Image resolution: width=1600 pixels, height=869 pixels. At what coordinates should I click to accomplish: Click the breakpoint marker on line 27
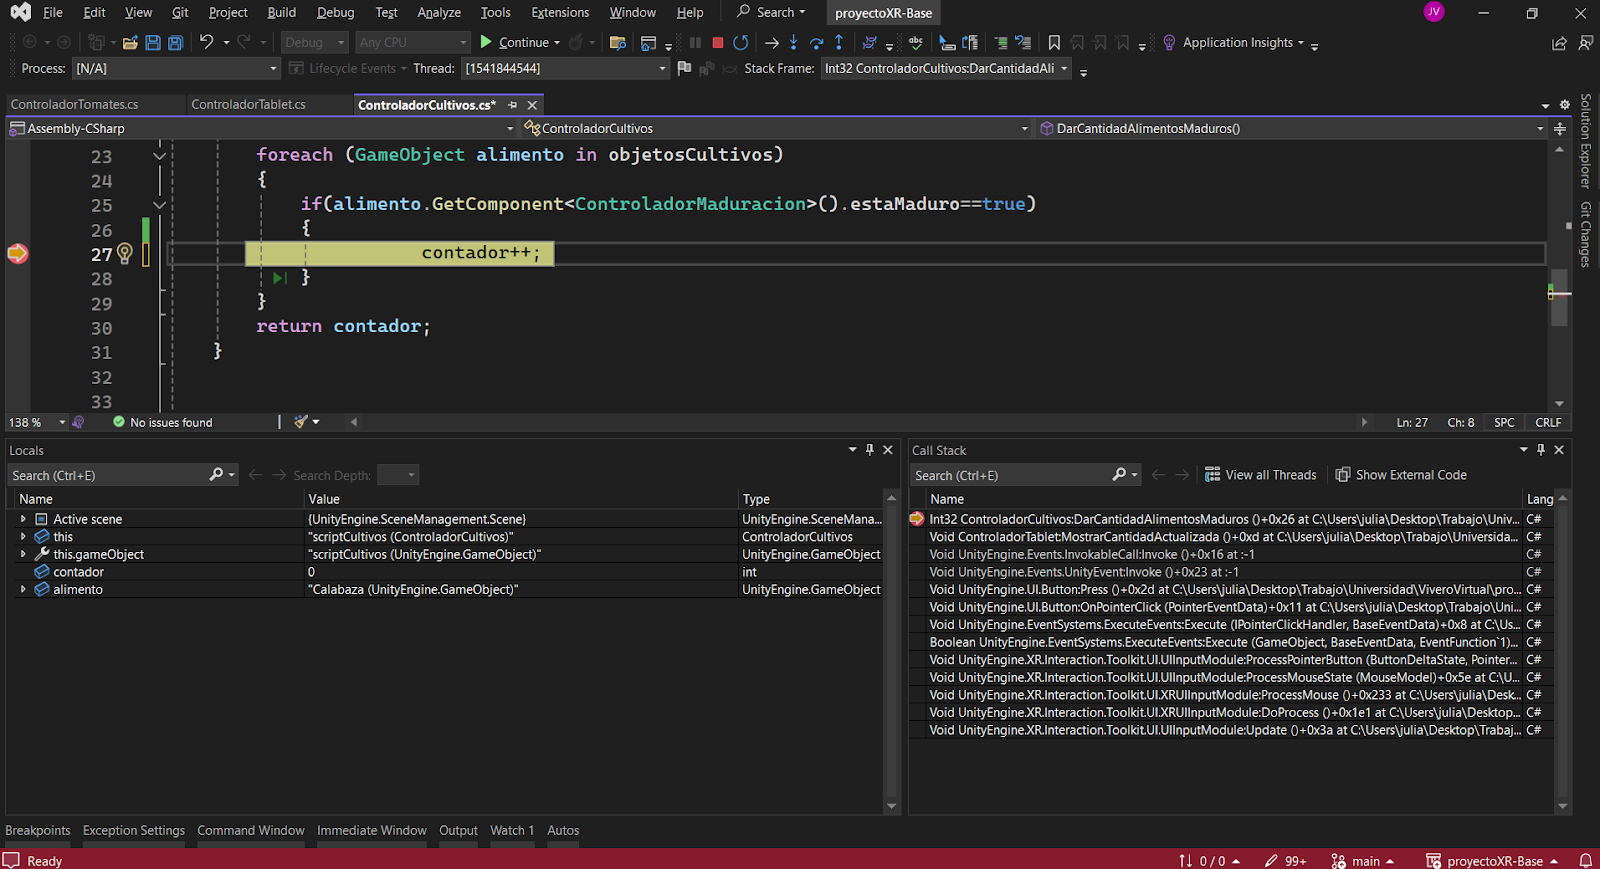17,254
